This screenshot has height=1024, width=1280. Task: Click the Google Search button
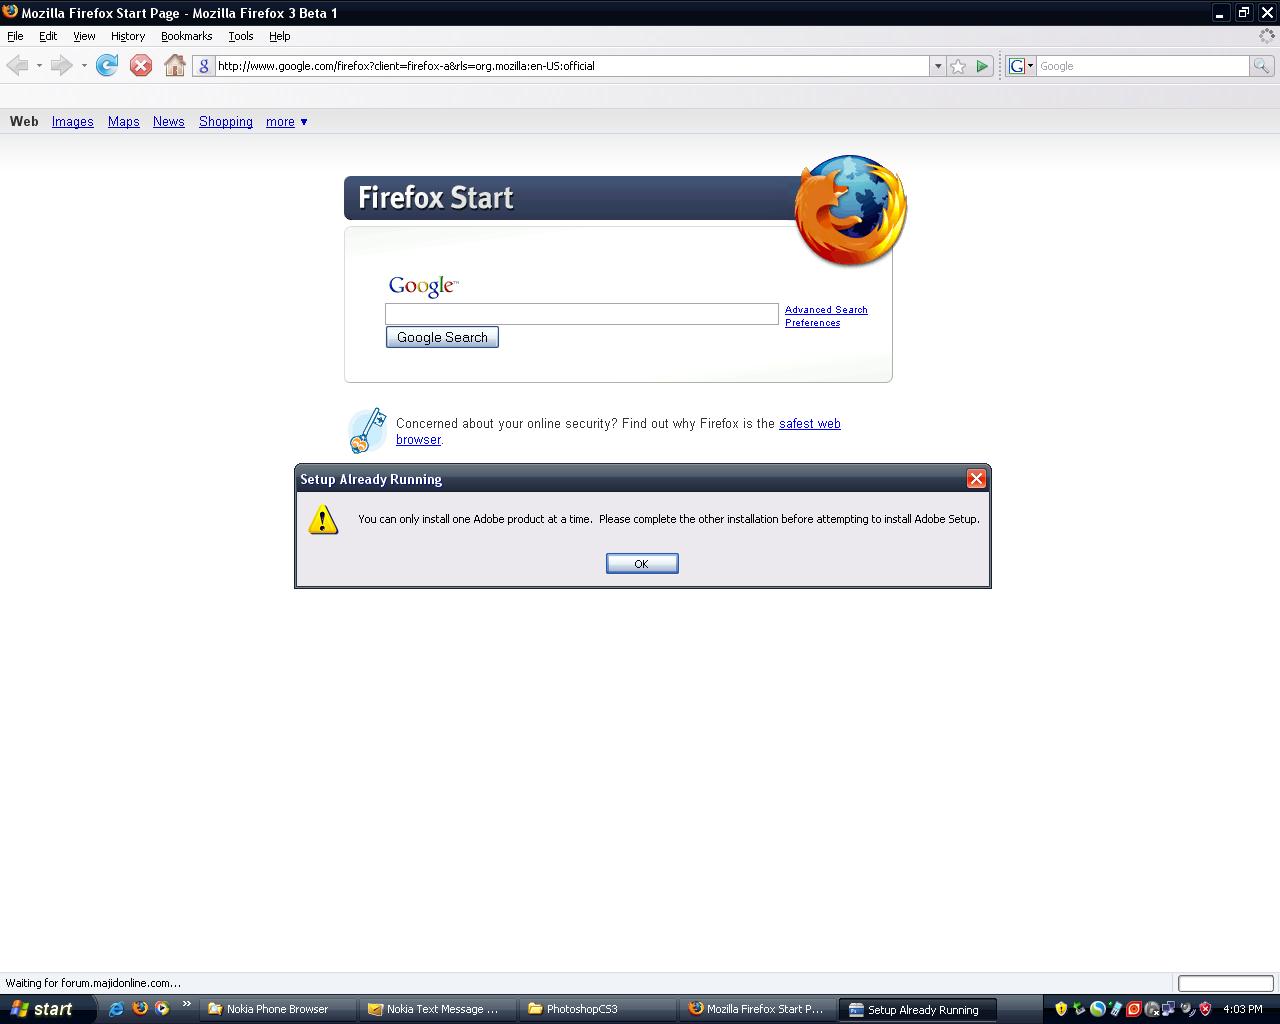(442, 338)
